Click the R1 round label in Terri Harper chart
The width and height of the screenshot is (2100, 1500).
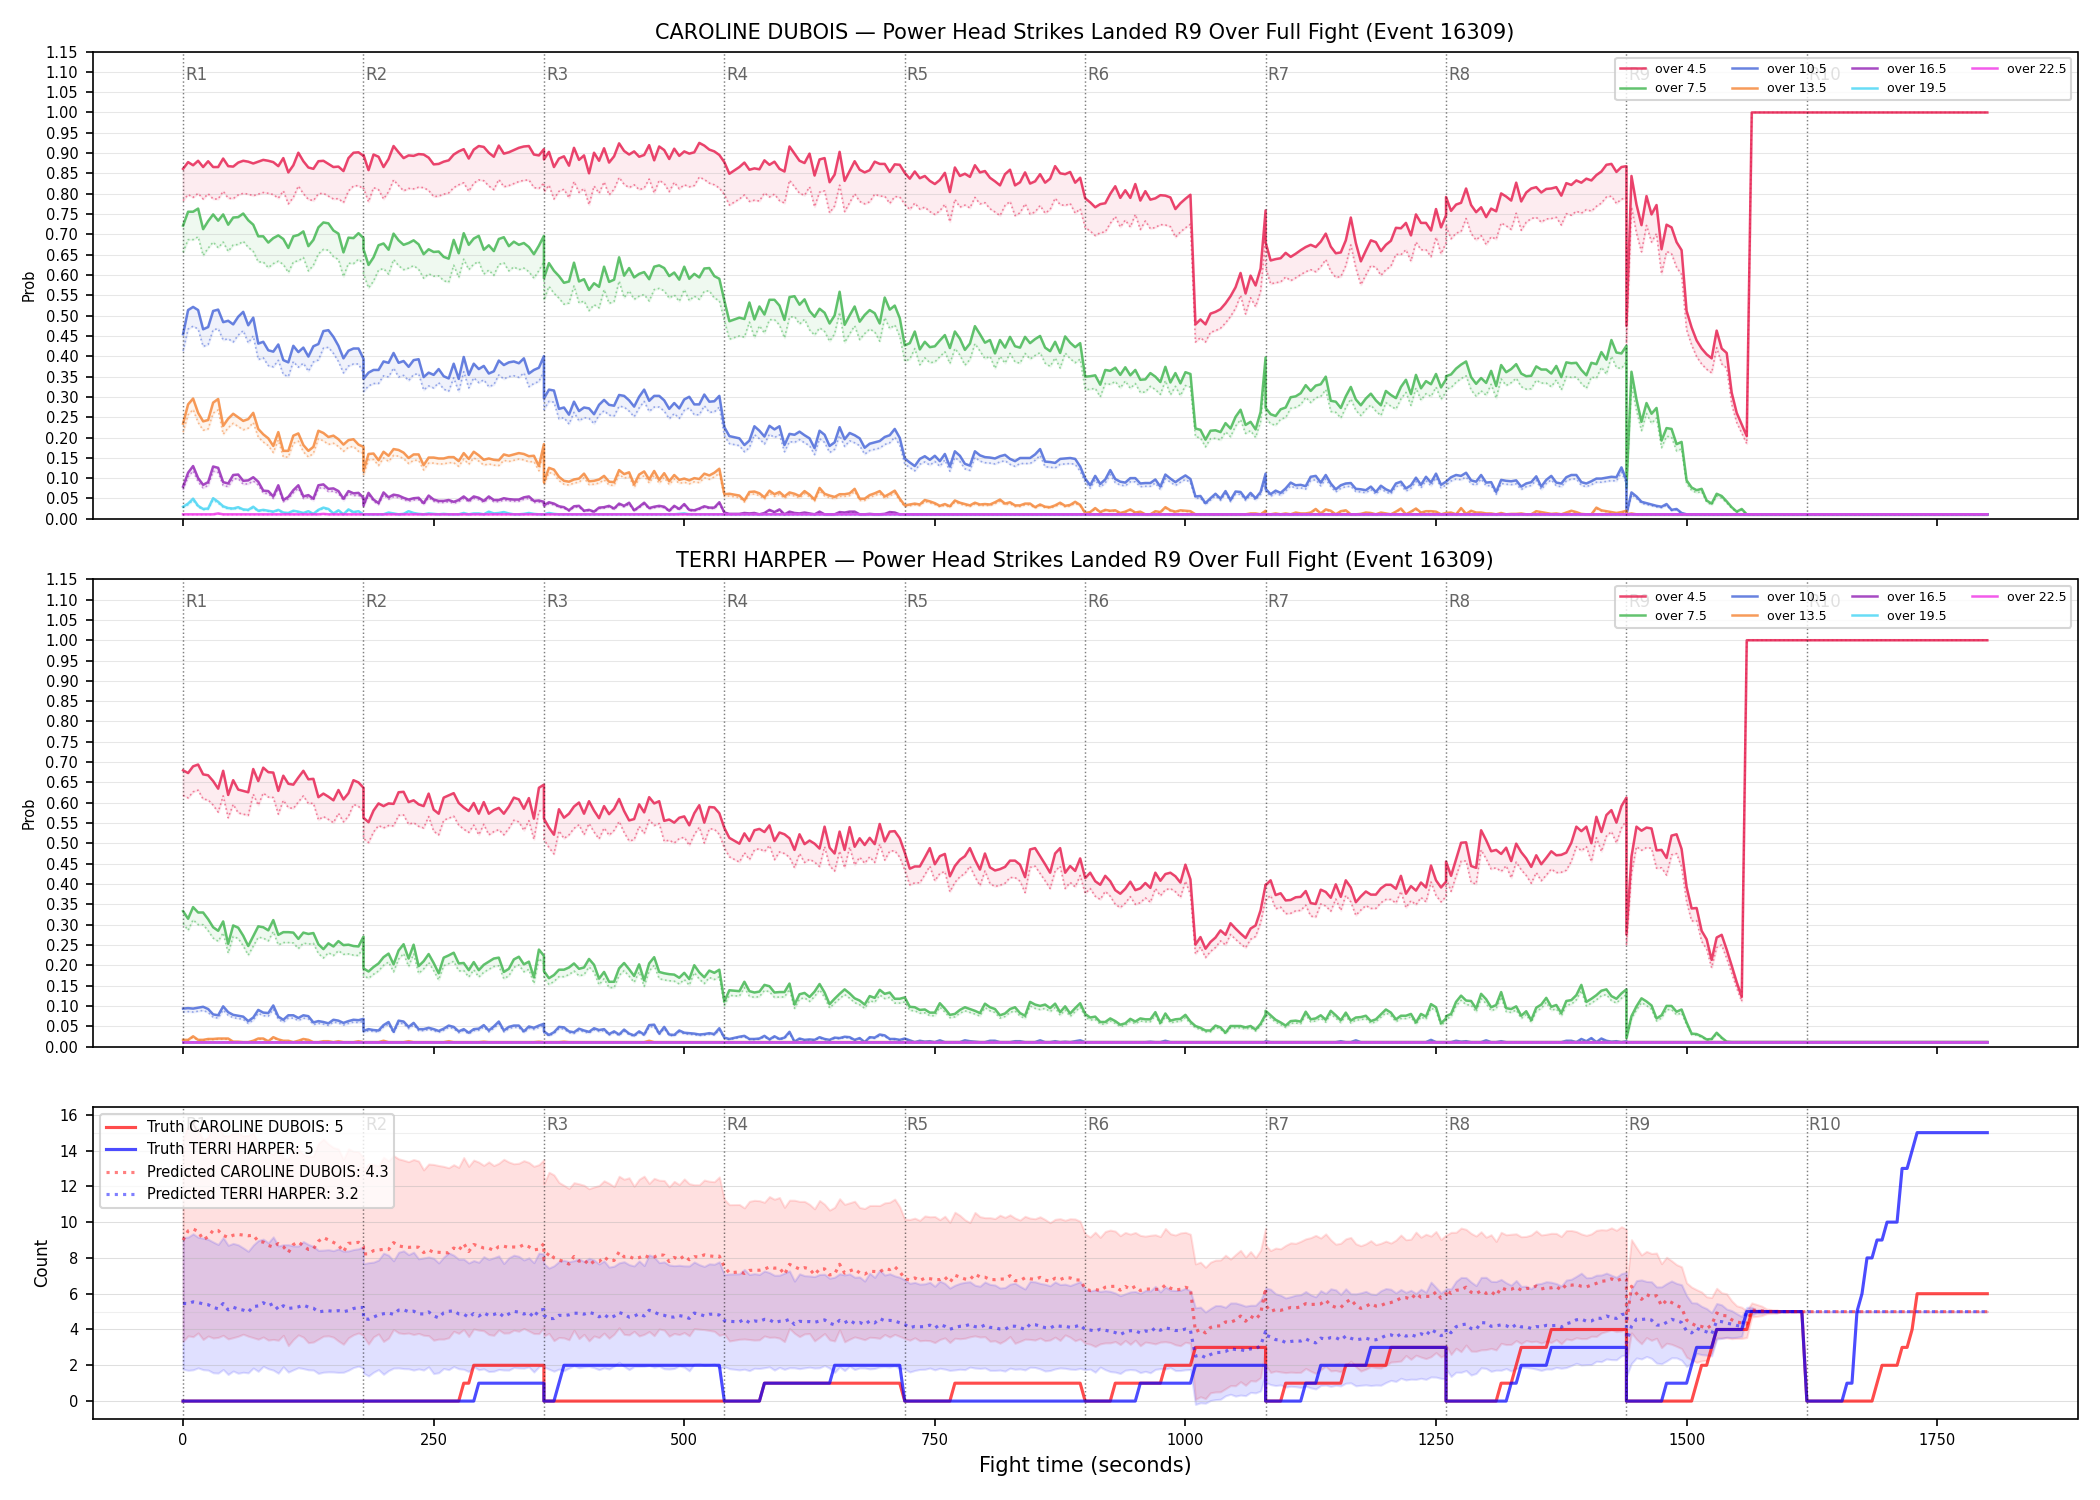click(196, 601)
